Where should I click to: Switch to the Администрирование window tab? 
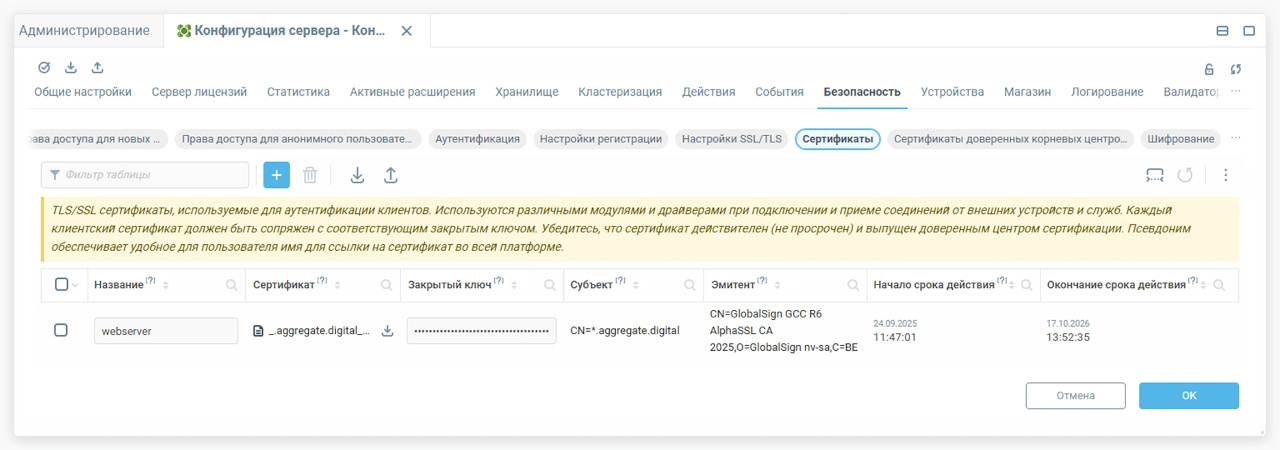[x=84, y=31]
